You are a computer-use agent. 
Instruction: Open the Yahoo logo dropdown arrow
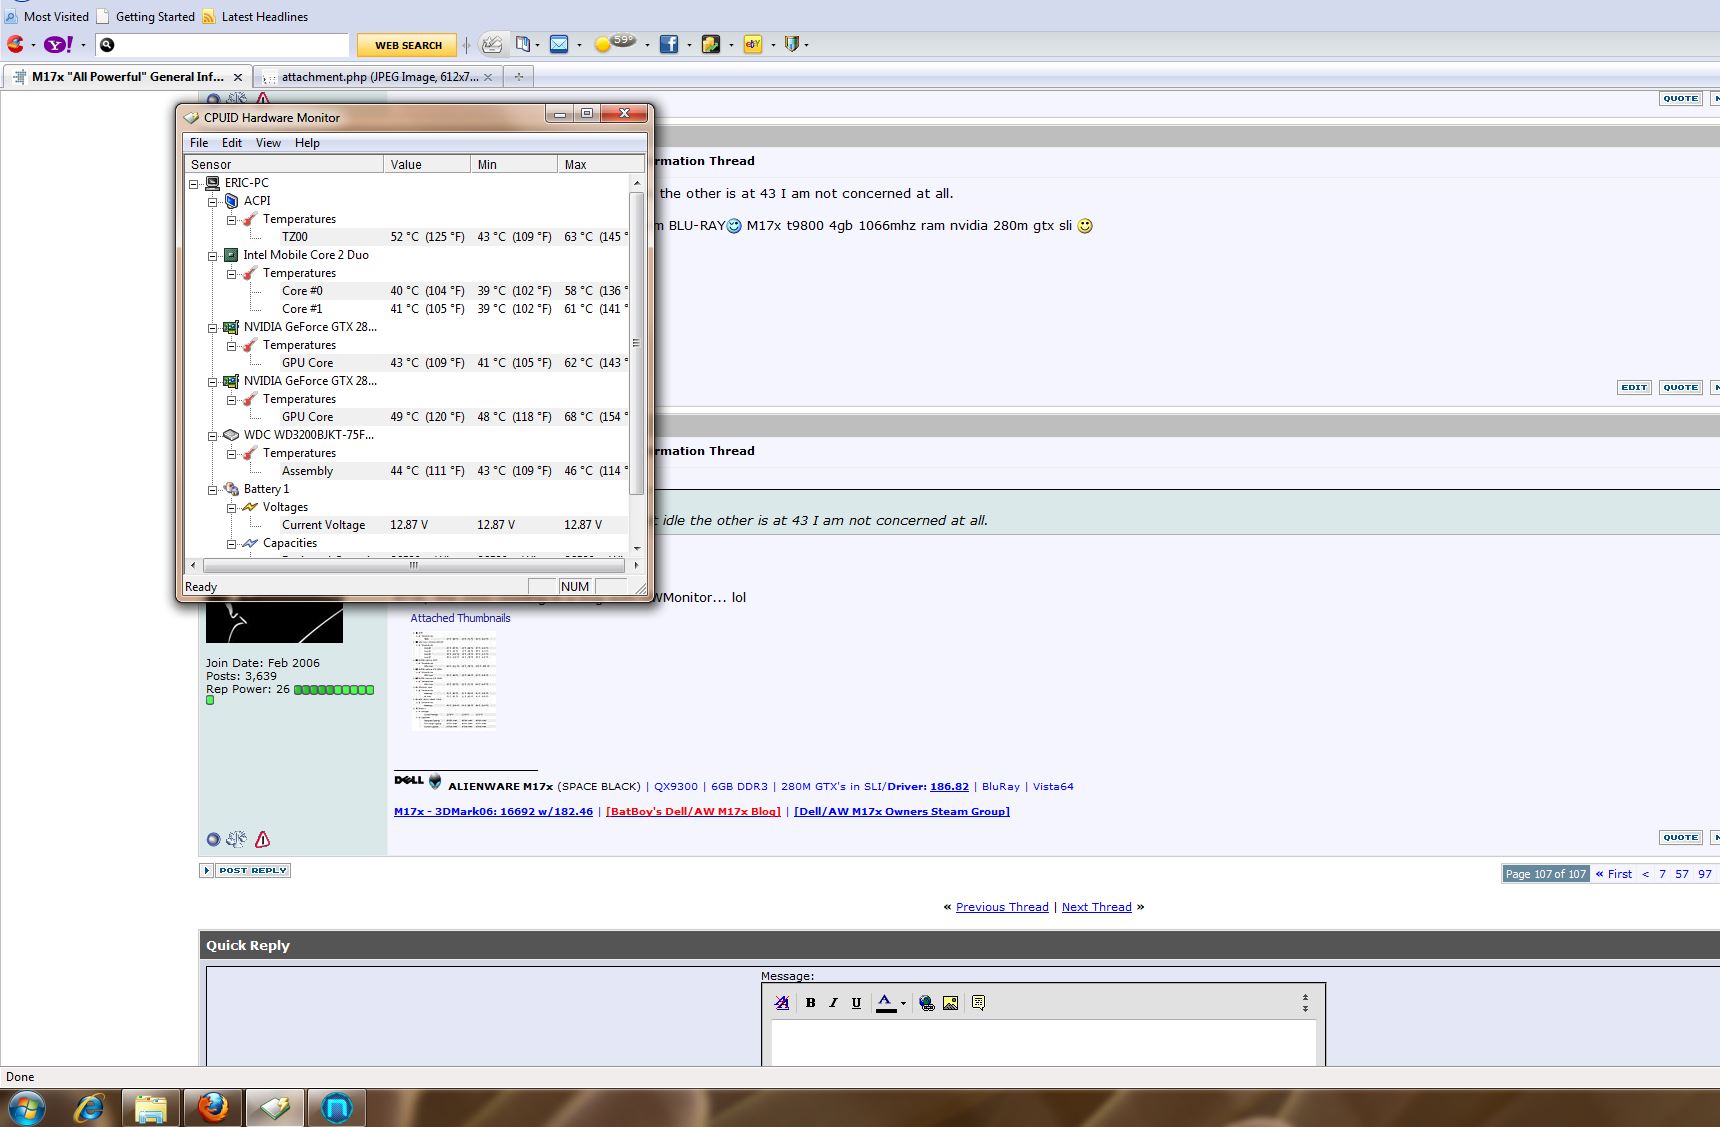tap(83, 45)
